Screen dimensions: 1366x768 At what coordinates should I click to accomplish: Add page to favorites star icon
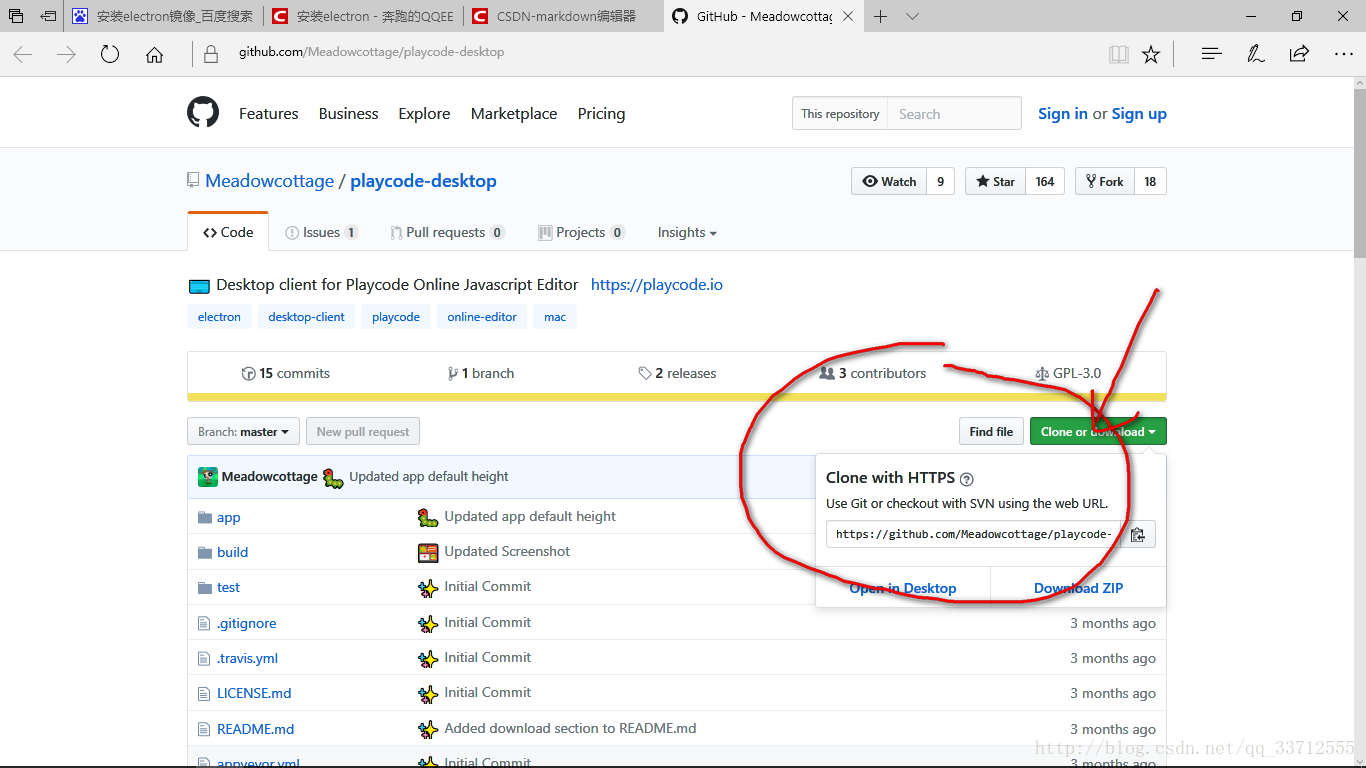pyautogui.click(x=1151, y=55)
